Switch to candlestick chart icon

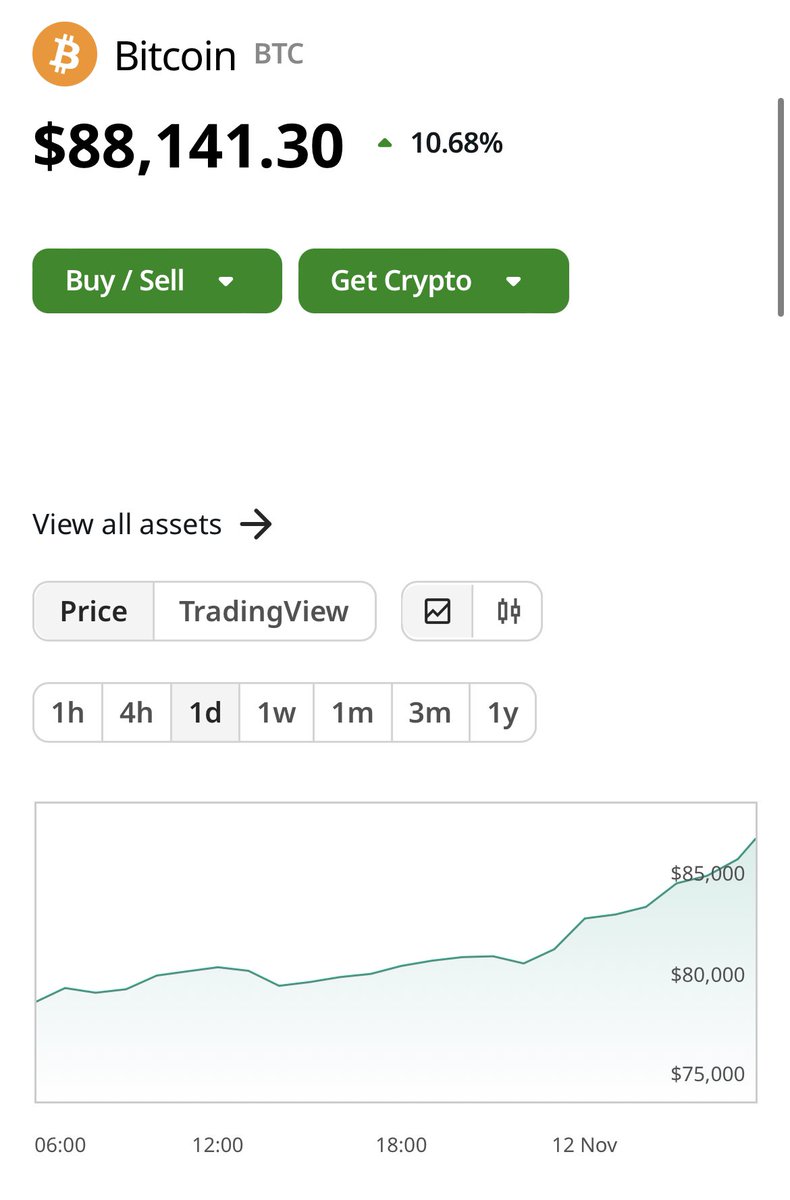pos(508,611)
